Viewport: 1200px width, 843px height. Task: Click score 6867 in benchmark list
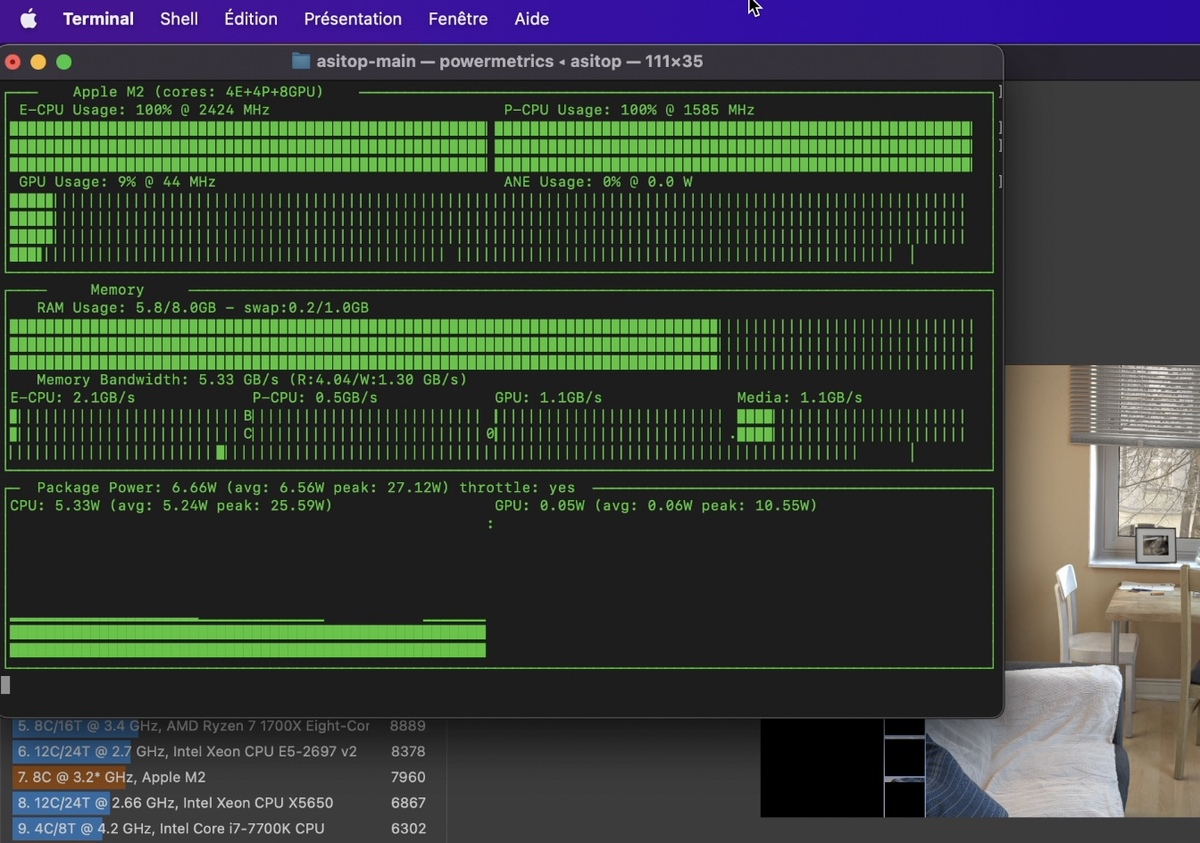click(407, 803)
